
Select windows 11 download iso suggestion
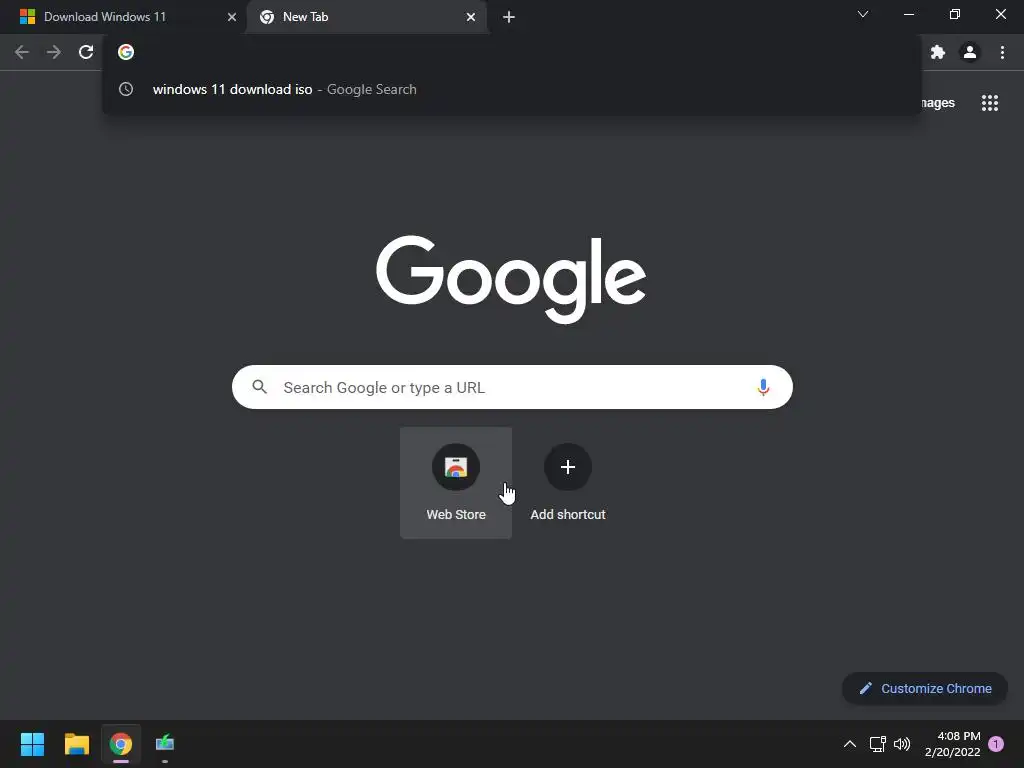pos(512,89)
